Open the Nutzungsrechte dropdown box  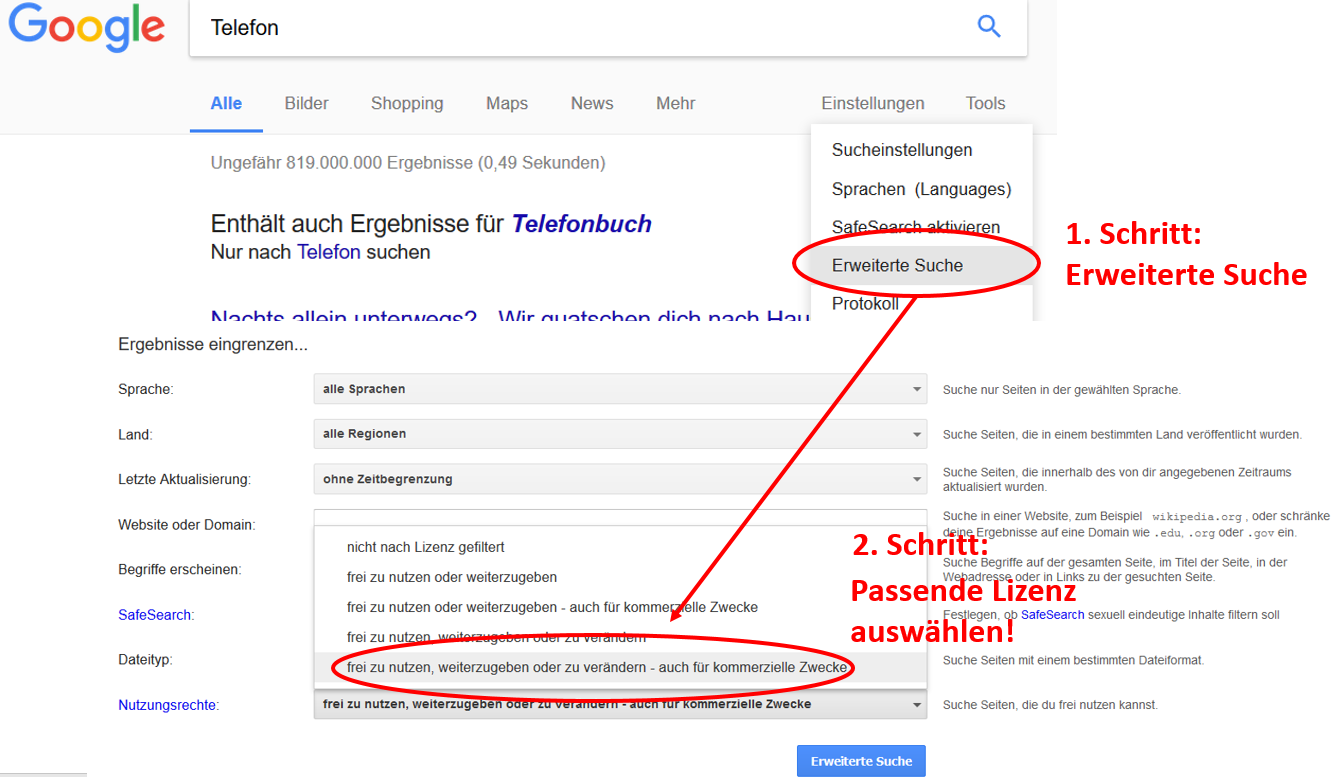coord(620,704)
